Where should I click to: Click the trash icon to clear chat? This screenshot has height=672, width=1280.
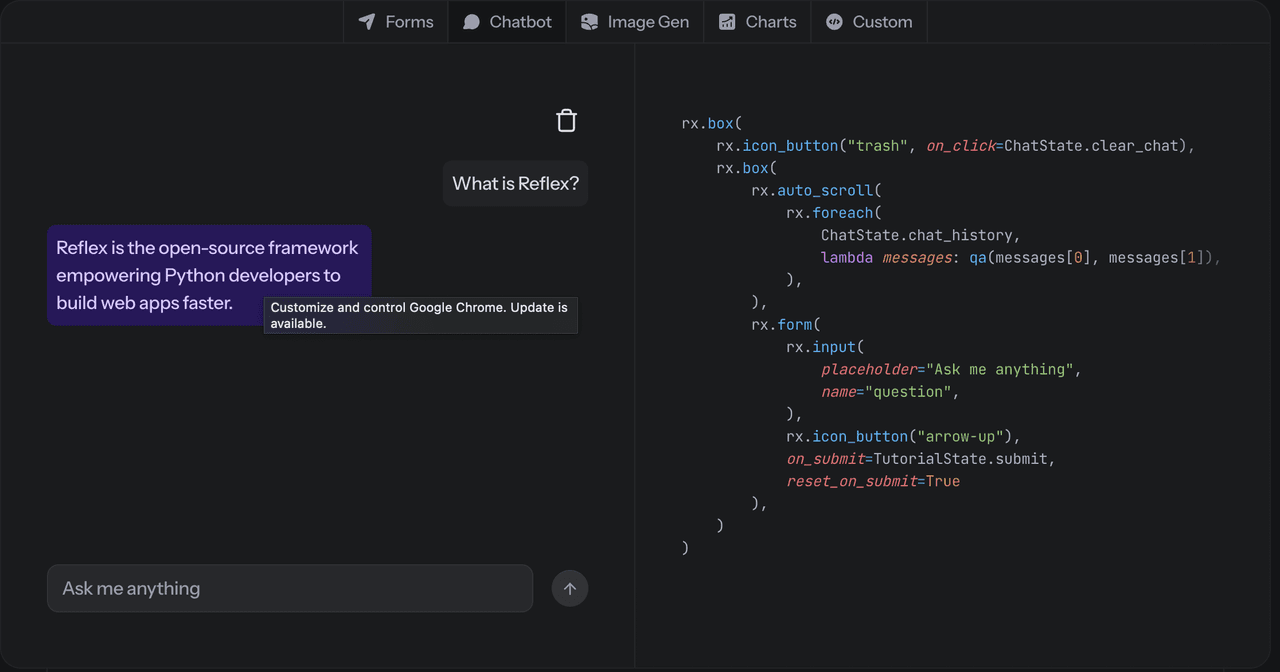point(566,121)
